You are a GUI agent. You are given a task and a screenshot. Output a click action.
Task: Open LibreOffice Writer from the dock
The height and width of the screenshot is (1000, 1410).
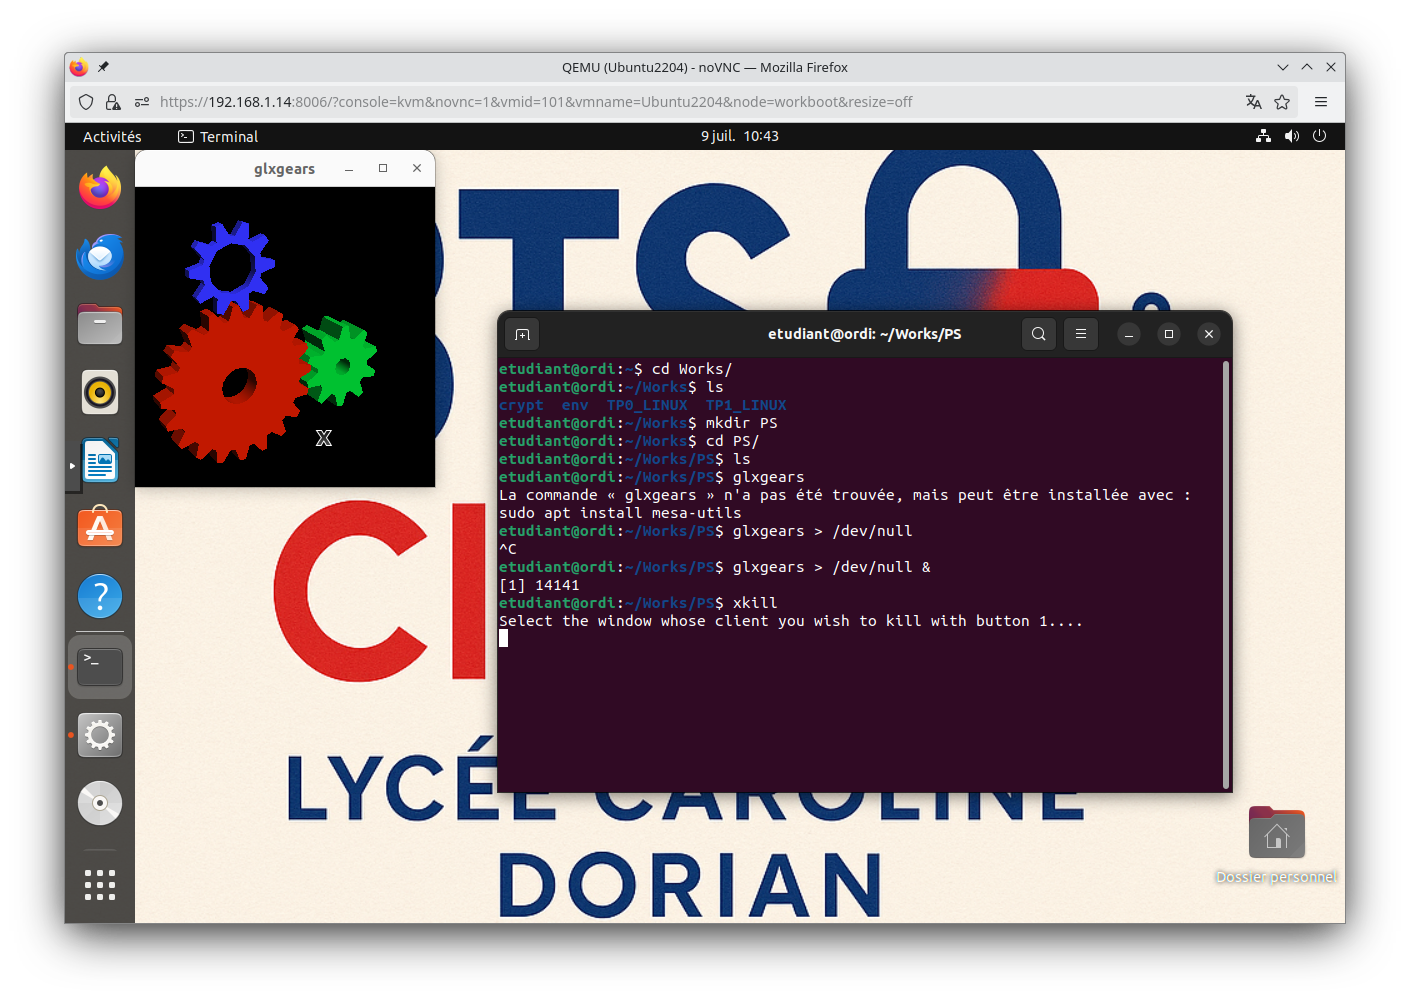pyautogui.click(x=100, y=461)
